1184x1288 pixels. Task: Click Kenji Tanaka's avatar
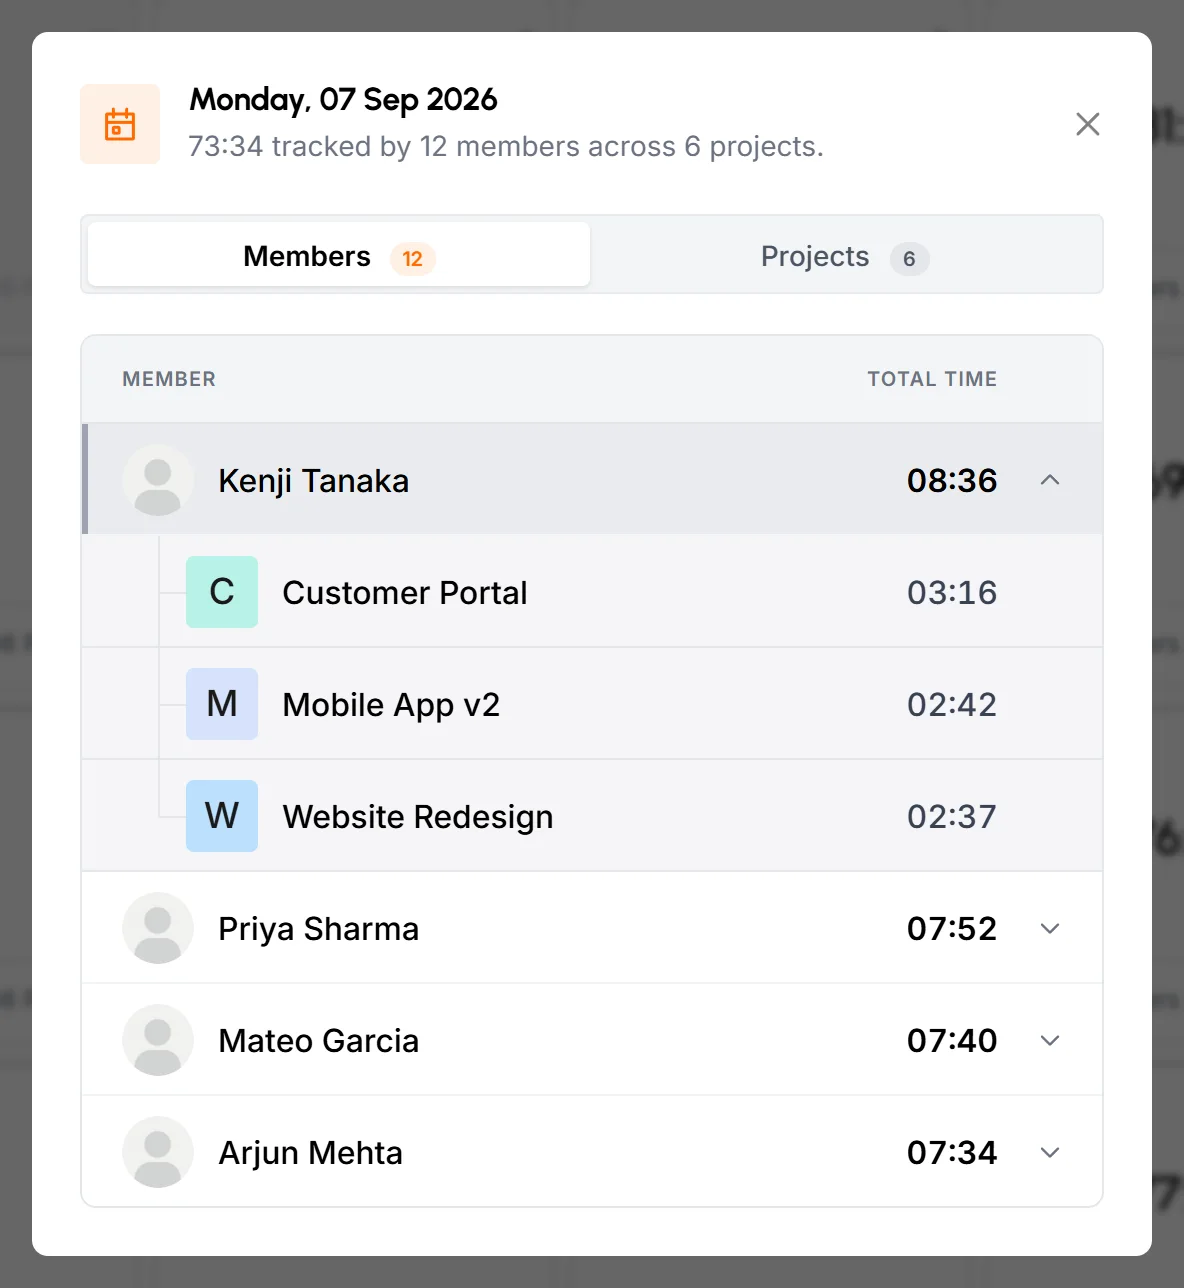click(158, 480)
